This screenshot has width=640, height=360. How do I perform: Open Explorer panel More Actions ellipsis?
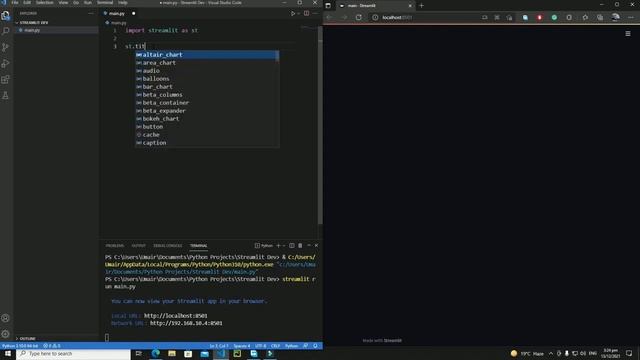coord(91,13)
